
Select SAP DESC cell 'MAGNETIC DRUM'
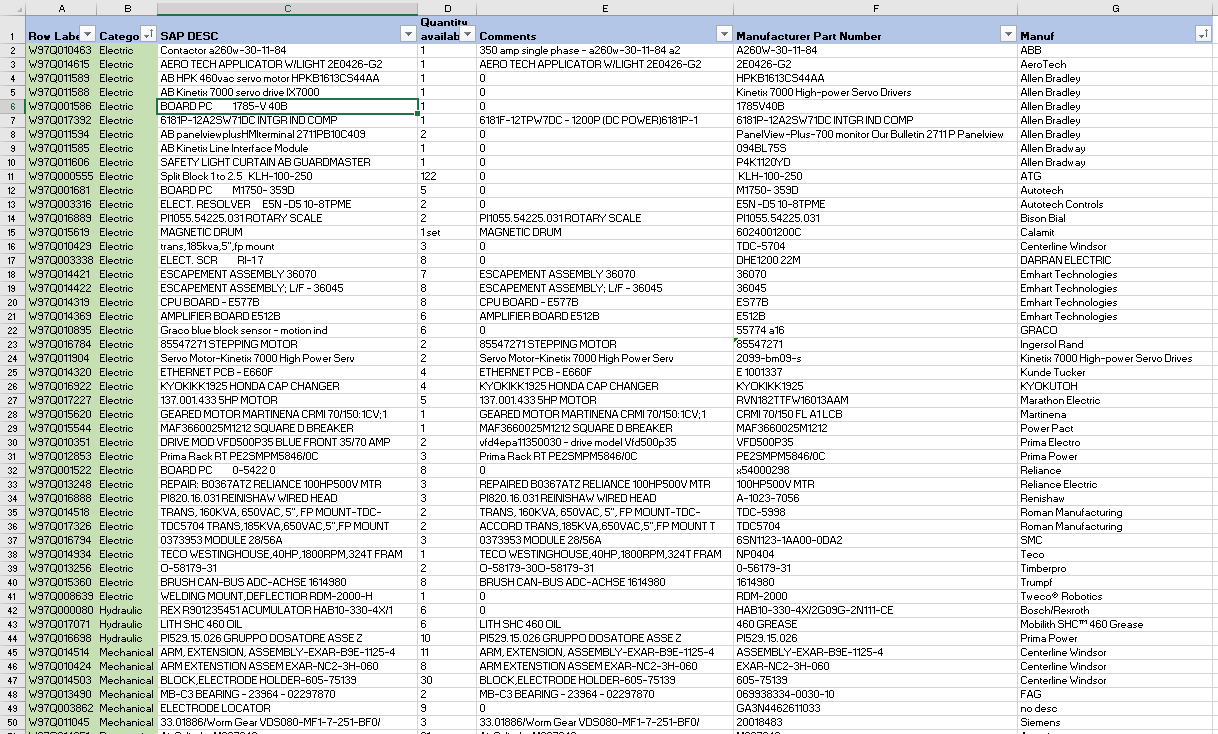[x=287, y=232]
